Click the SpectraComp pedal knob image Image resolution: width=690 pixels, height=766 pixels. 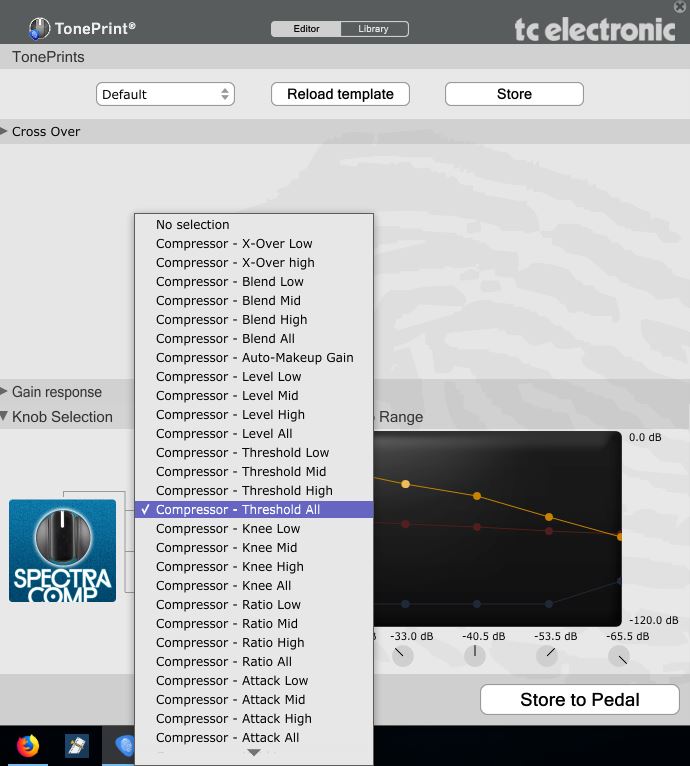point(63,551)
